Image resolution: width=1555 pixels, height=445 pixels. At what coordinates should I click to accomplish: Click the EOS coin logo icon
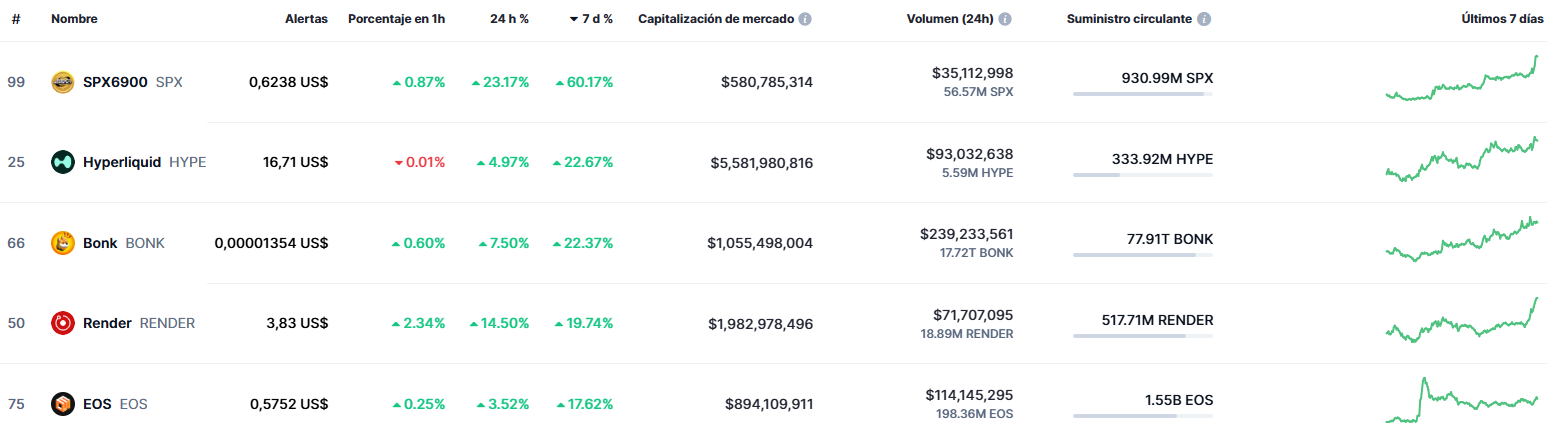[x=63, y=404]
